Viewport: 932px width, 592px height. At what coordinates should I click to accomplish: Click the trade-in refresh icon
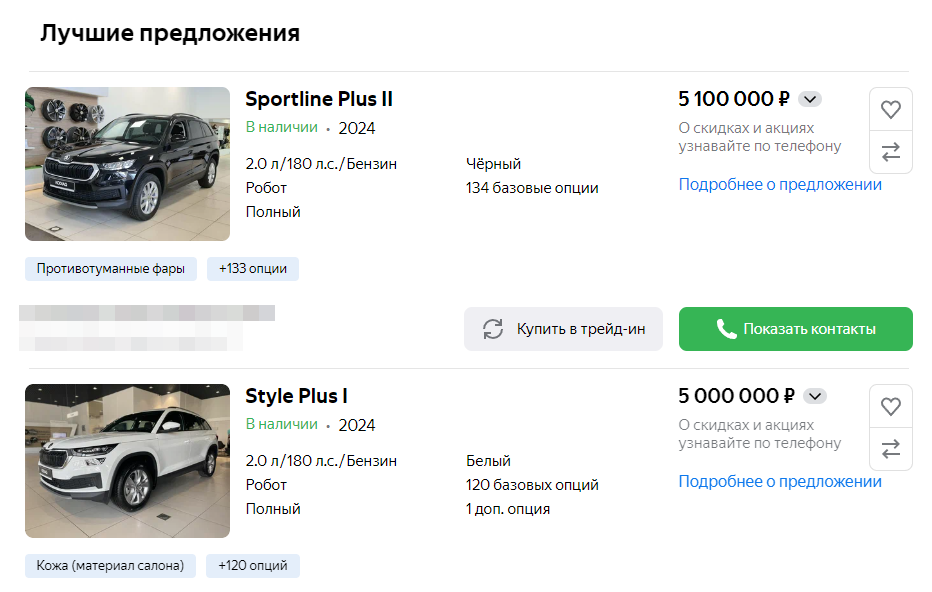(492, 328)
